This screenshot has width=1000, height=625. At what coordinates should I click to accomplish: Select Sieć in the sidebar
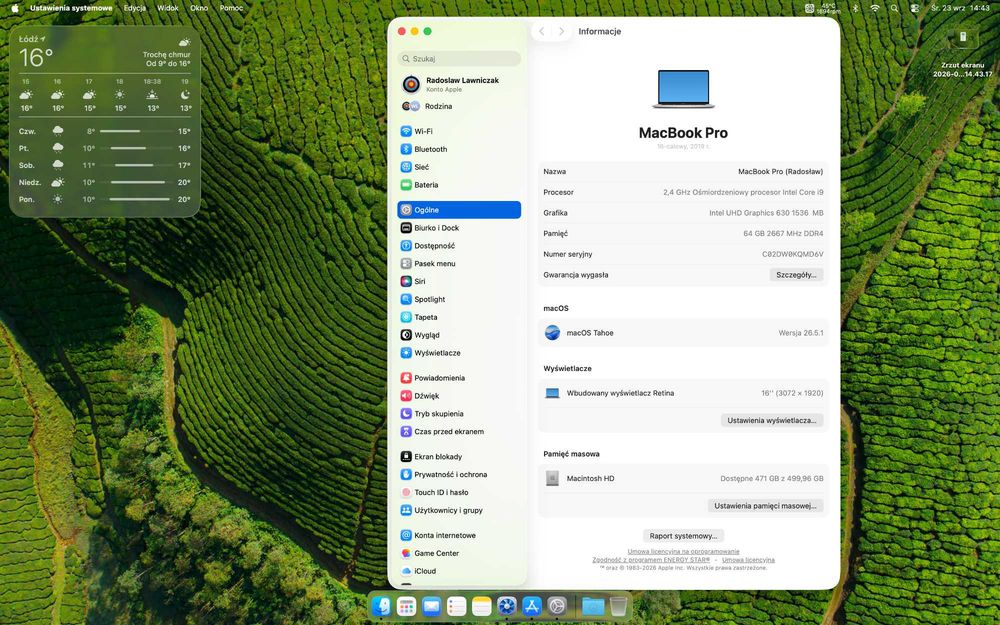click(459, 167)
